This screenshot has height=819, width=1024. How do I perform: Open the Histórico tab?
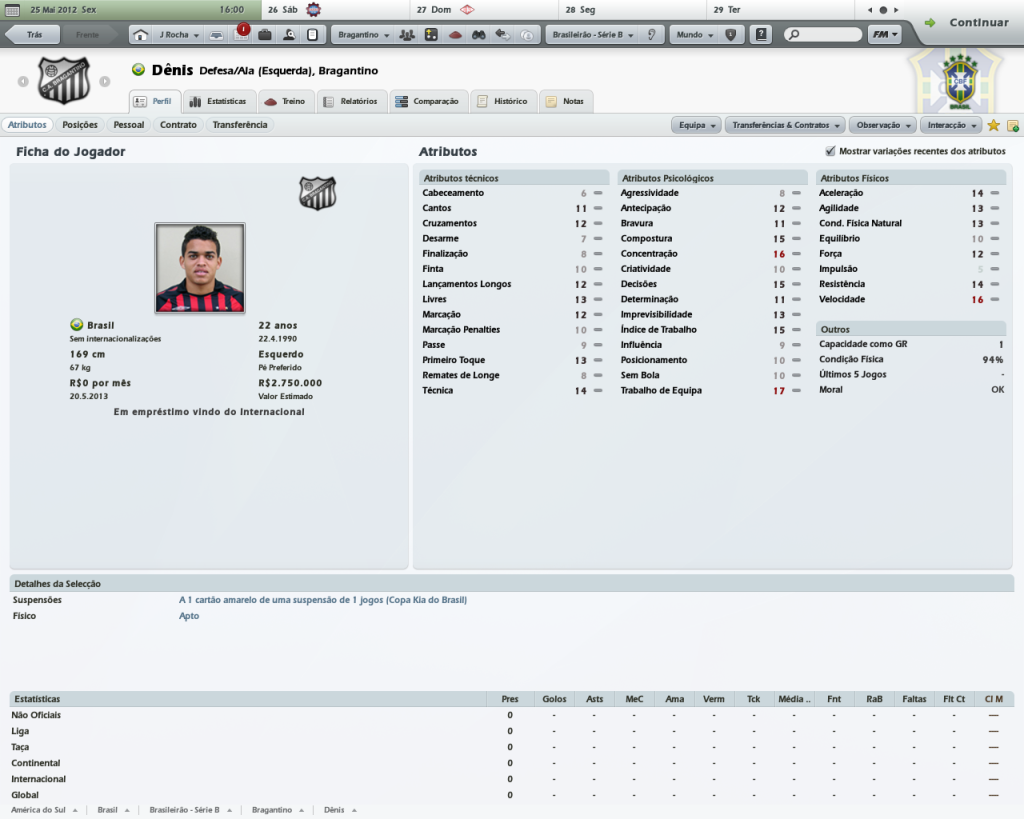(503, 101)
